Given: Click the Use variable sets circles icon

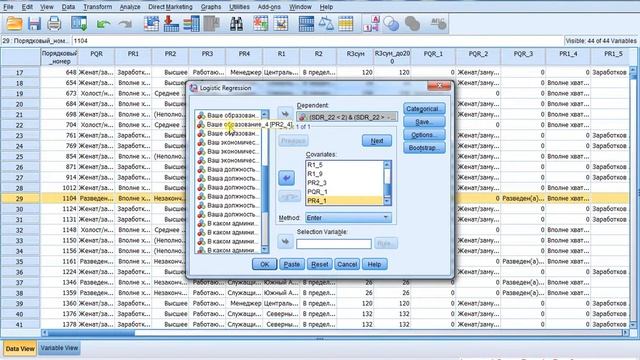Looking at the screenshot, I should [391, 24].
